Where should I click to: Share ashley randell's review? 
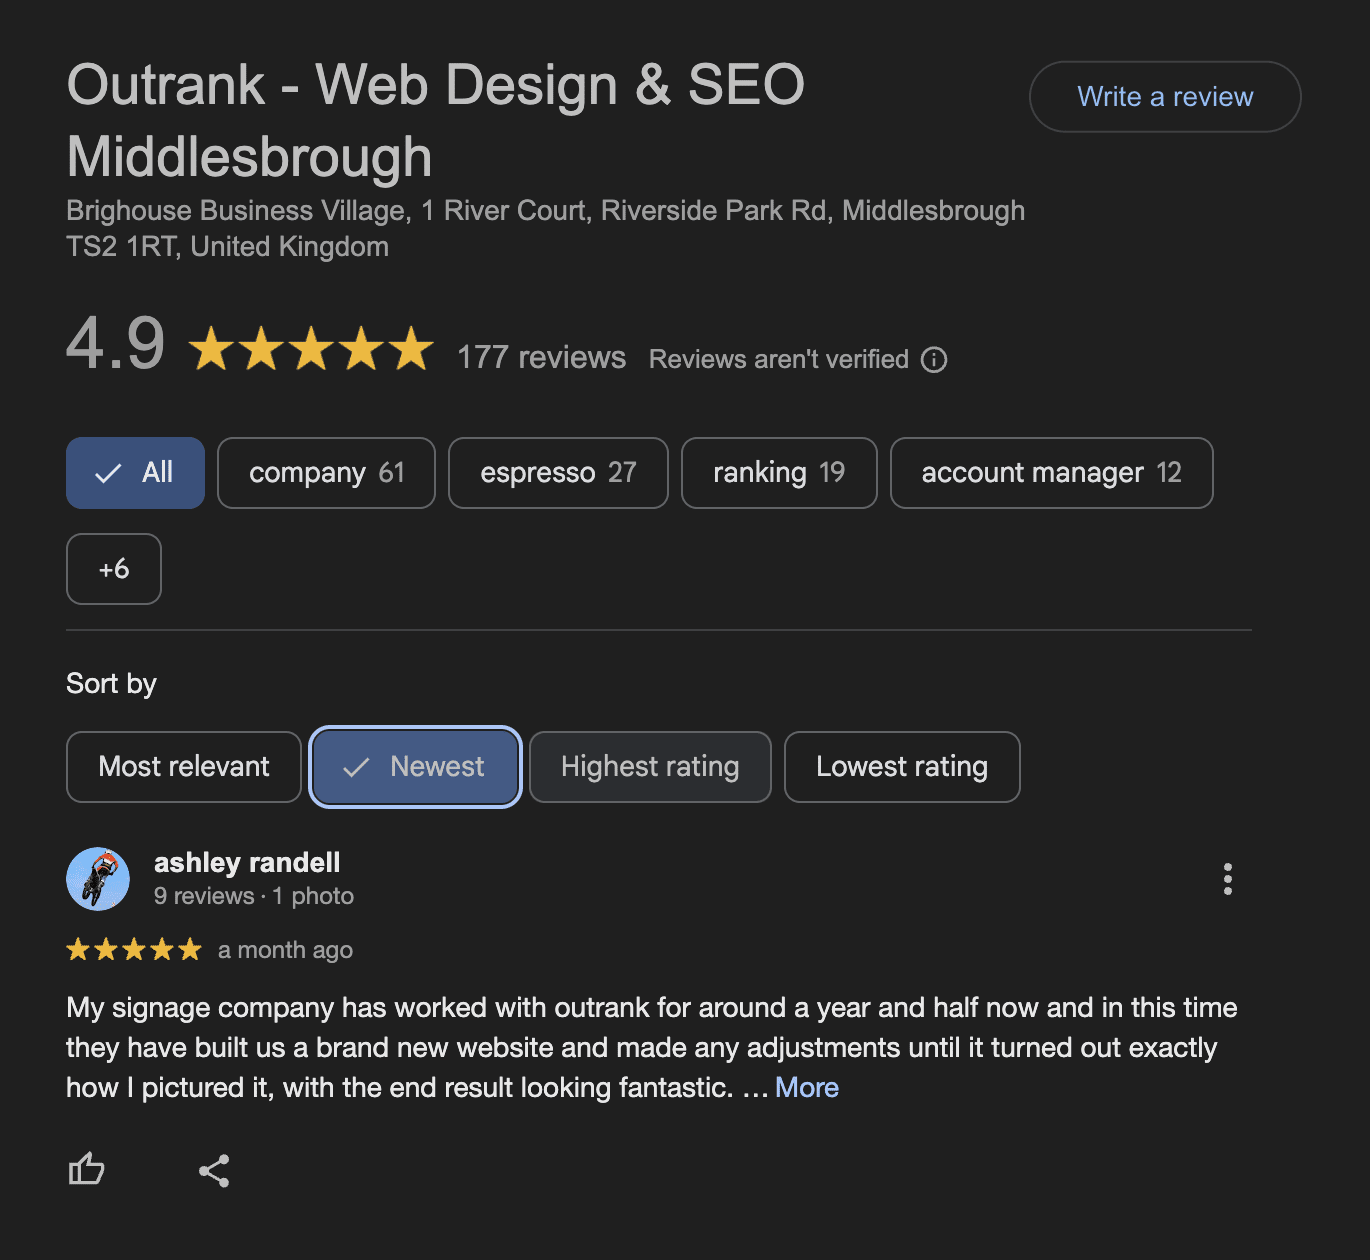pos(214,1170)
